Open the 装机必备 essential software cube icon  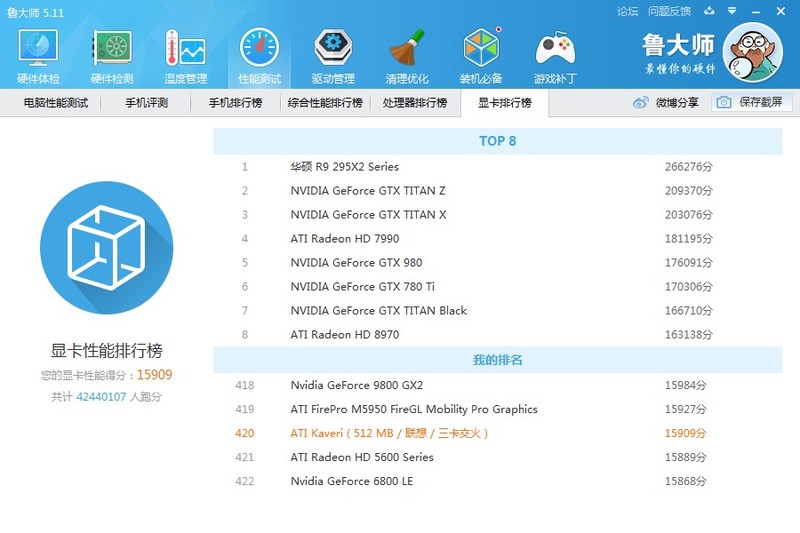click(x=481, y=56)
